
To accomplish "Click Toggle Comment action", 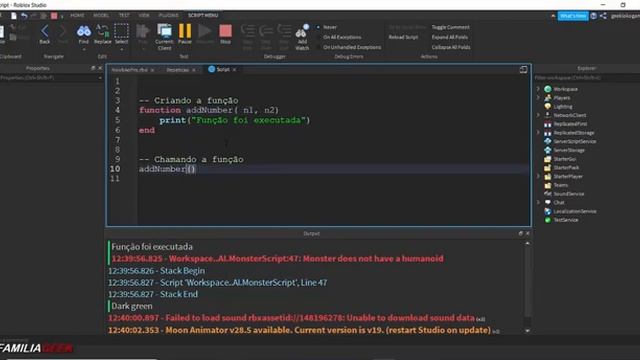I will (451, 27).
